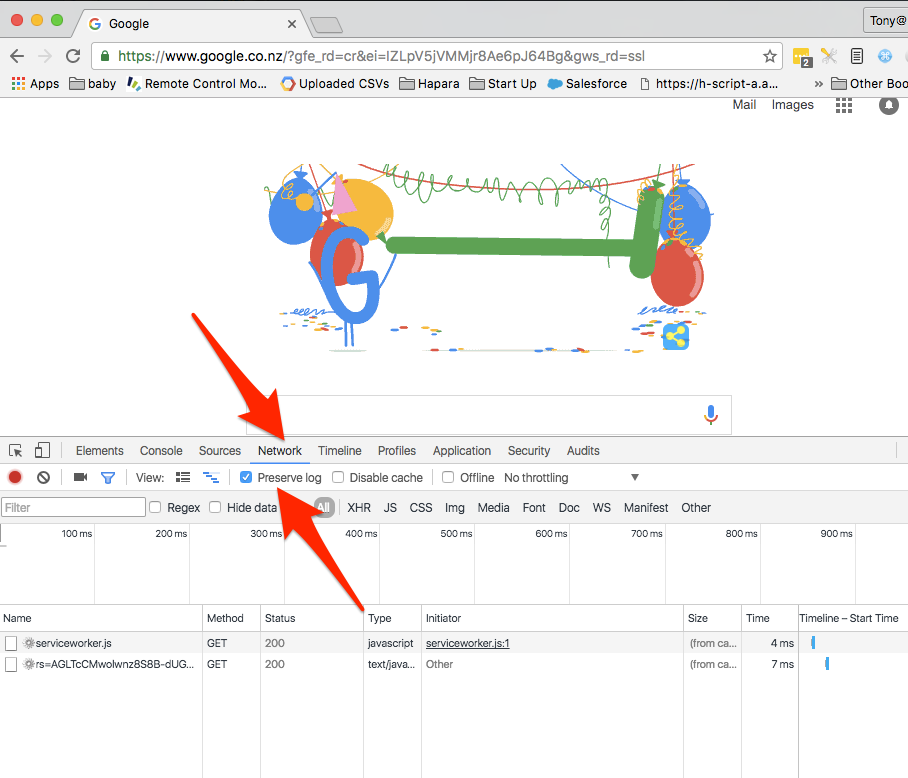Screen dimensions: 908x778
Task: Clear the network log
Action: (43, 478)
